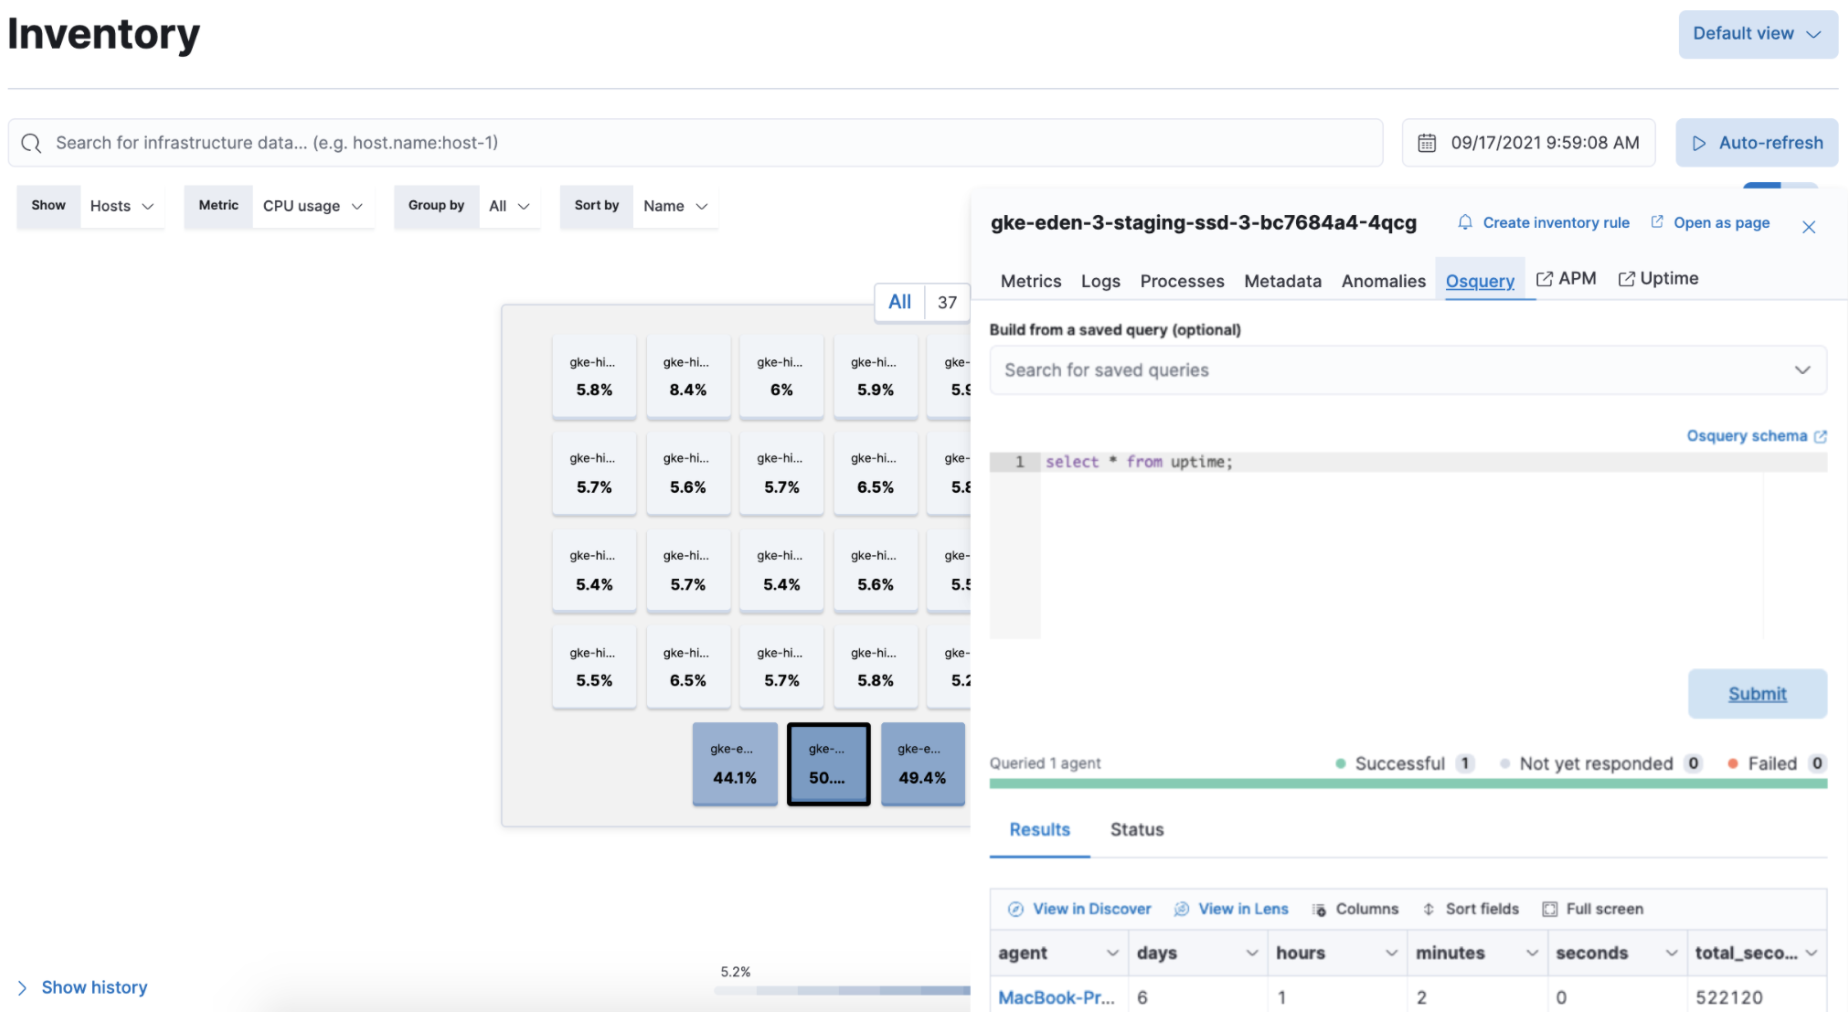This screenshot has width=1848, height=1028.
Task: Click the bell icon for Create inventory rule
Action: click(1465, 222)
